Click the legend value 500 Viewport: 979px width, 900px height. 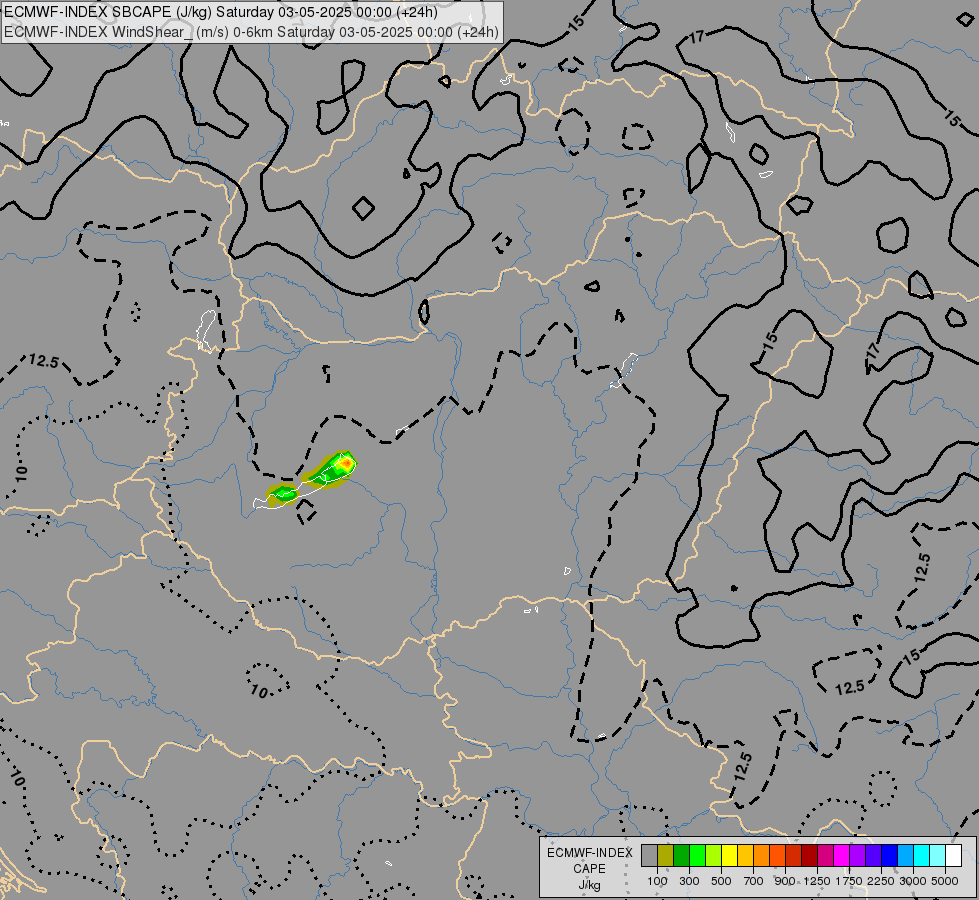tap(721, 881)
